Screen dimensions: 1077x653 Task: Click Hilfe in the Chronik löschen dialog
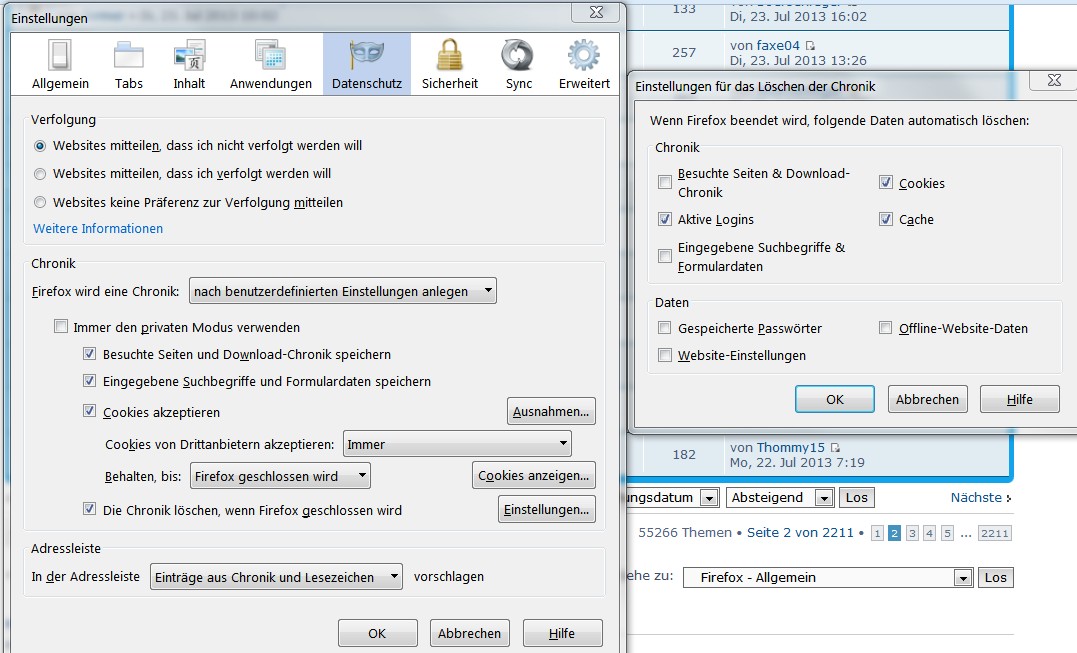pos(1019,399)
